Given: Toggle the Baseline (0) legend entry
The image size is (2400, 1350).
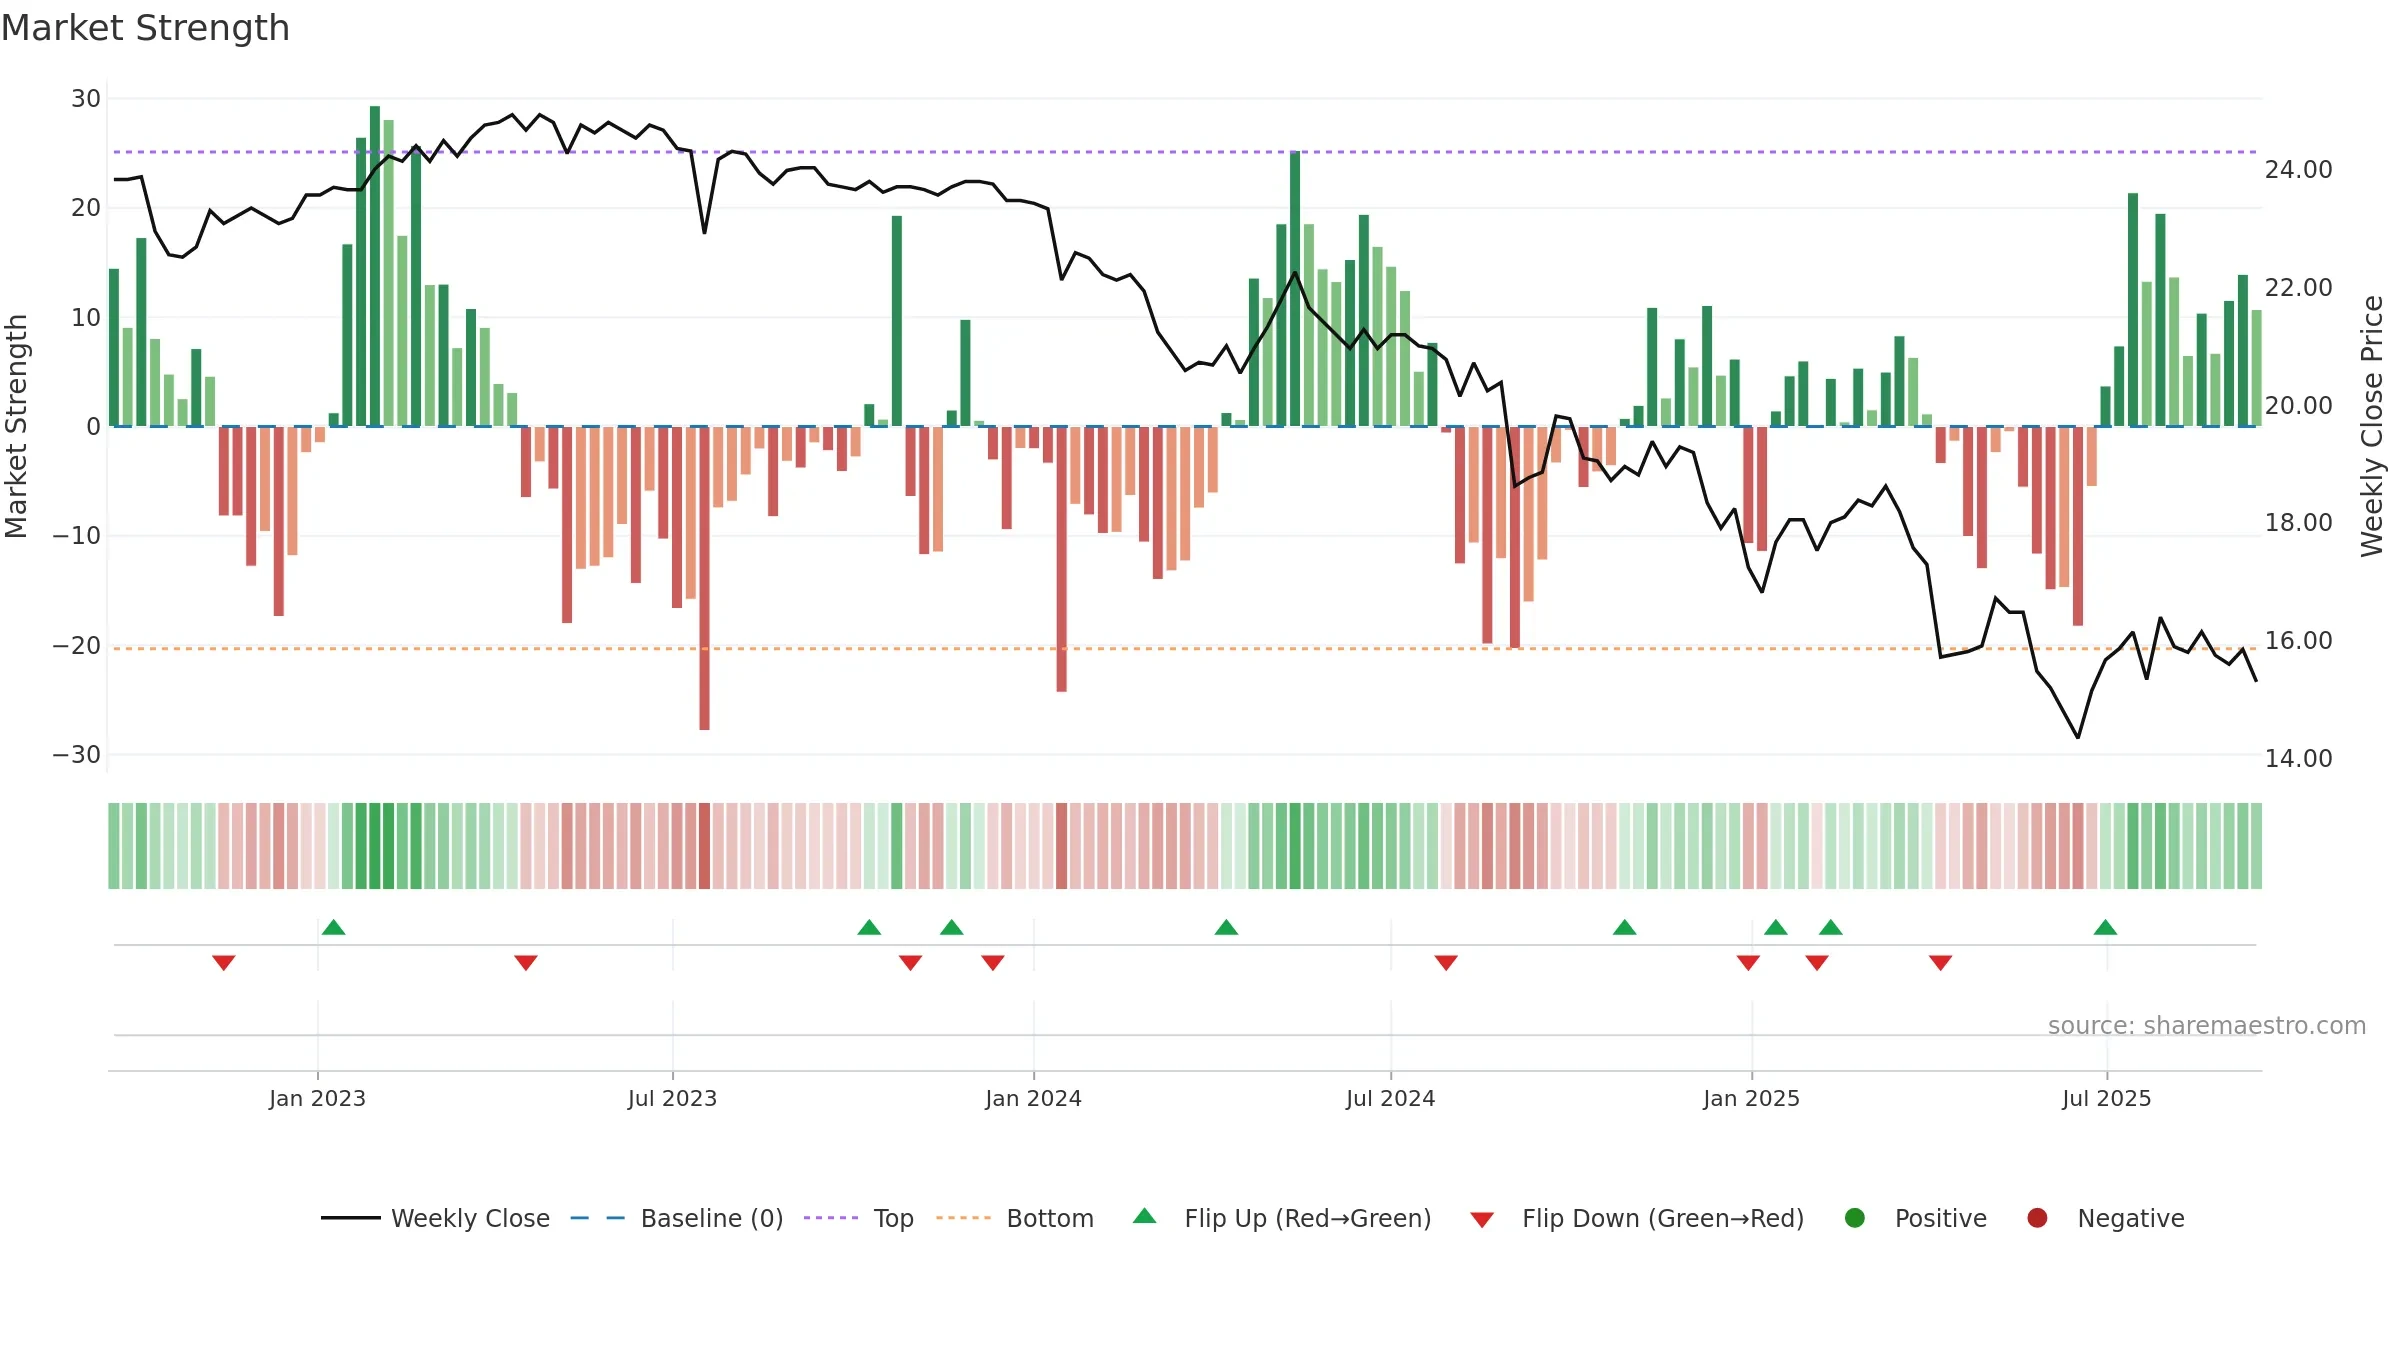Looking at the screenshot, I should (677, 1218).
